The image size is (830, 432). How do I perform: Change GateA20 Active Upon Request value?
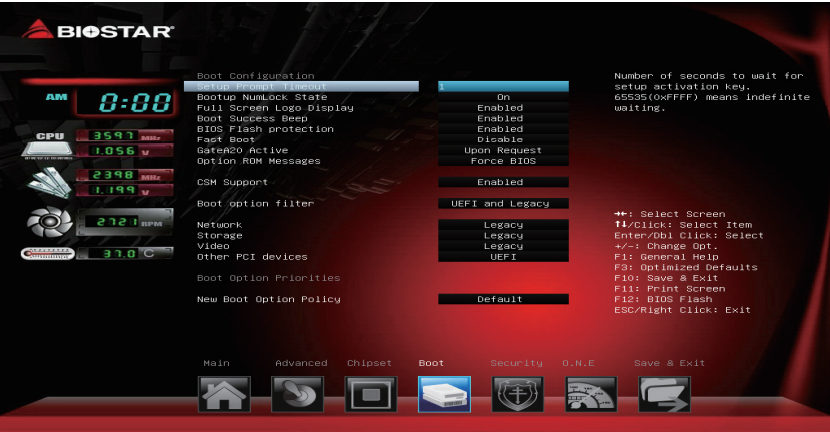click(x=503, y=150)
